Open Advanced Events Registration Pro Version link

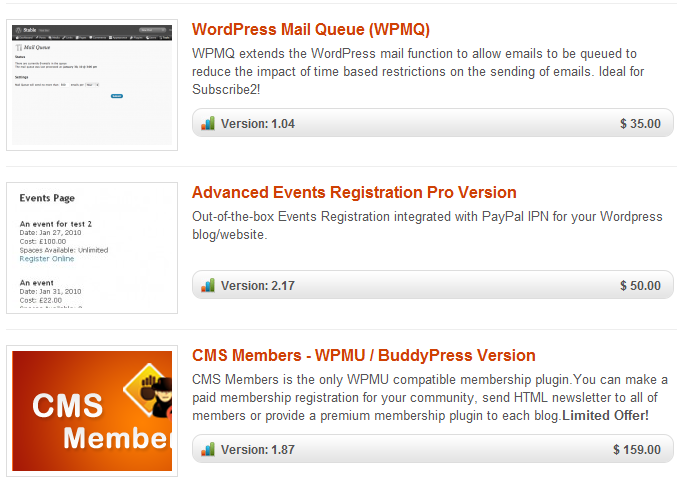354,192
